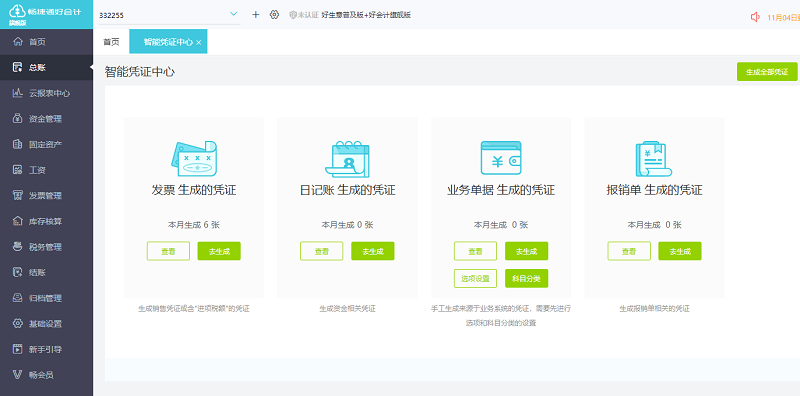Click the 11月04日 date notice text

(783, 17)
